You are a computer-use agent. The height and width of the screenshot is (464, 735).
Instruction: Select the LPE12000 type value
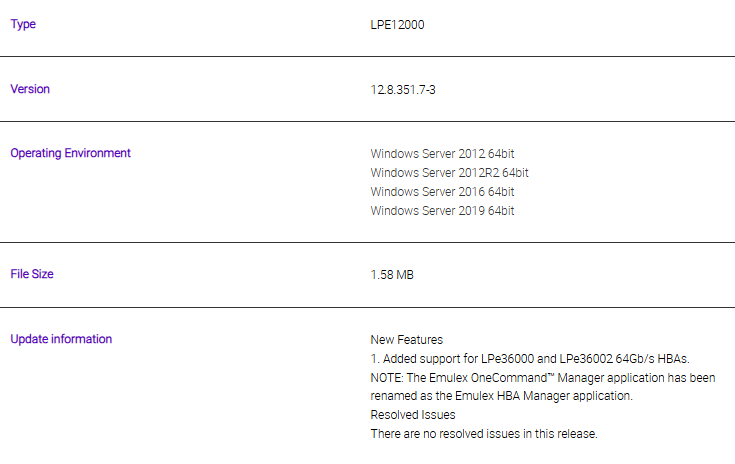click(x=397, y=25)
